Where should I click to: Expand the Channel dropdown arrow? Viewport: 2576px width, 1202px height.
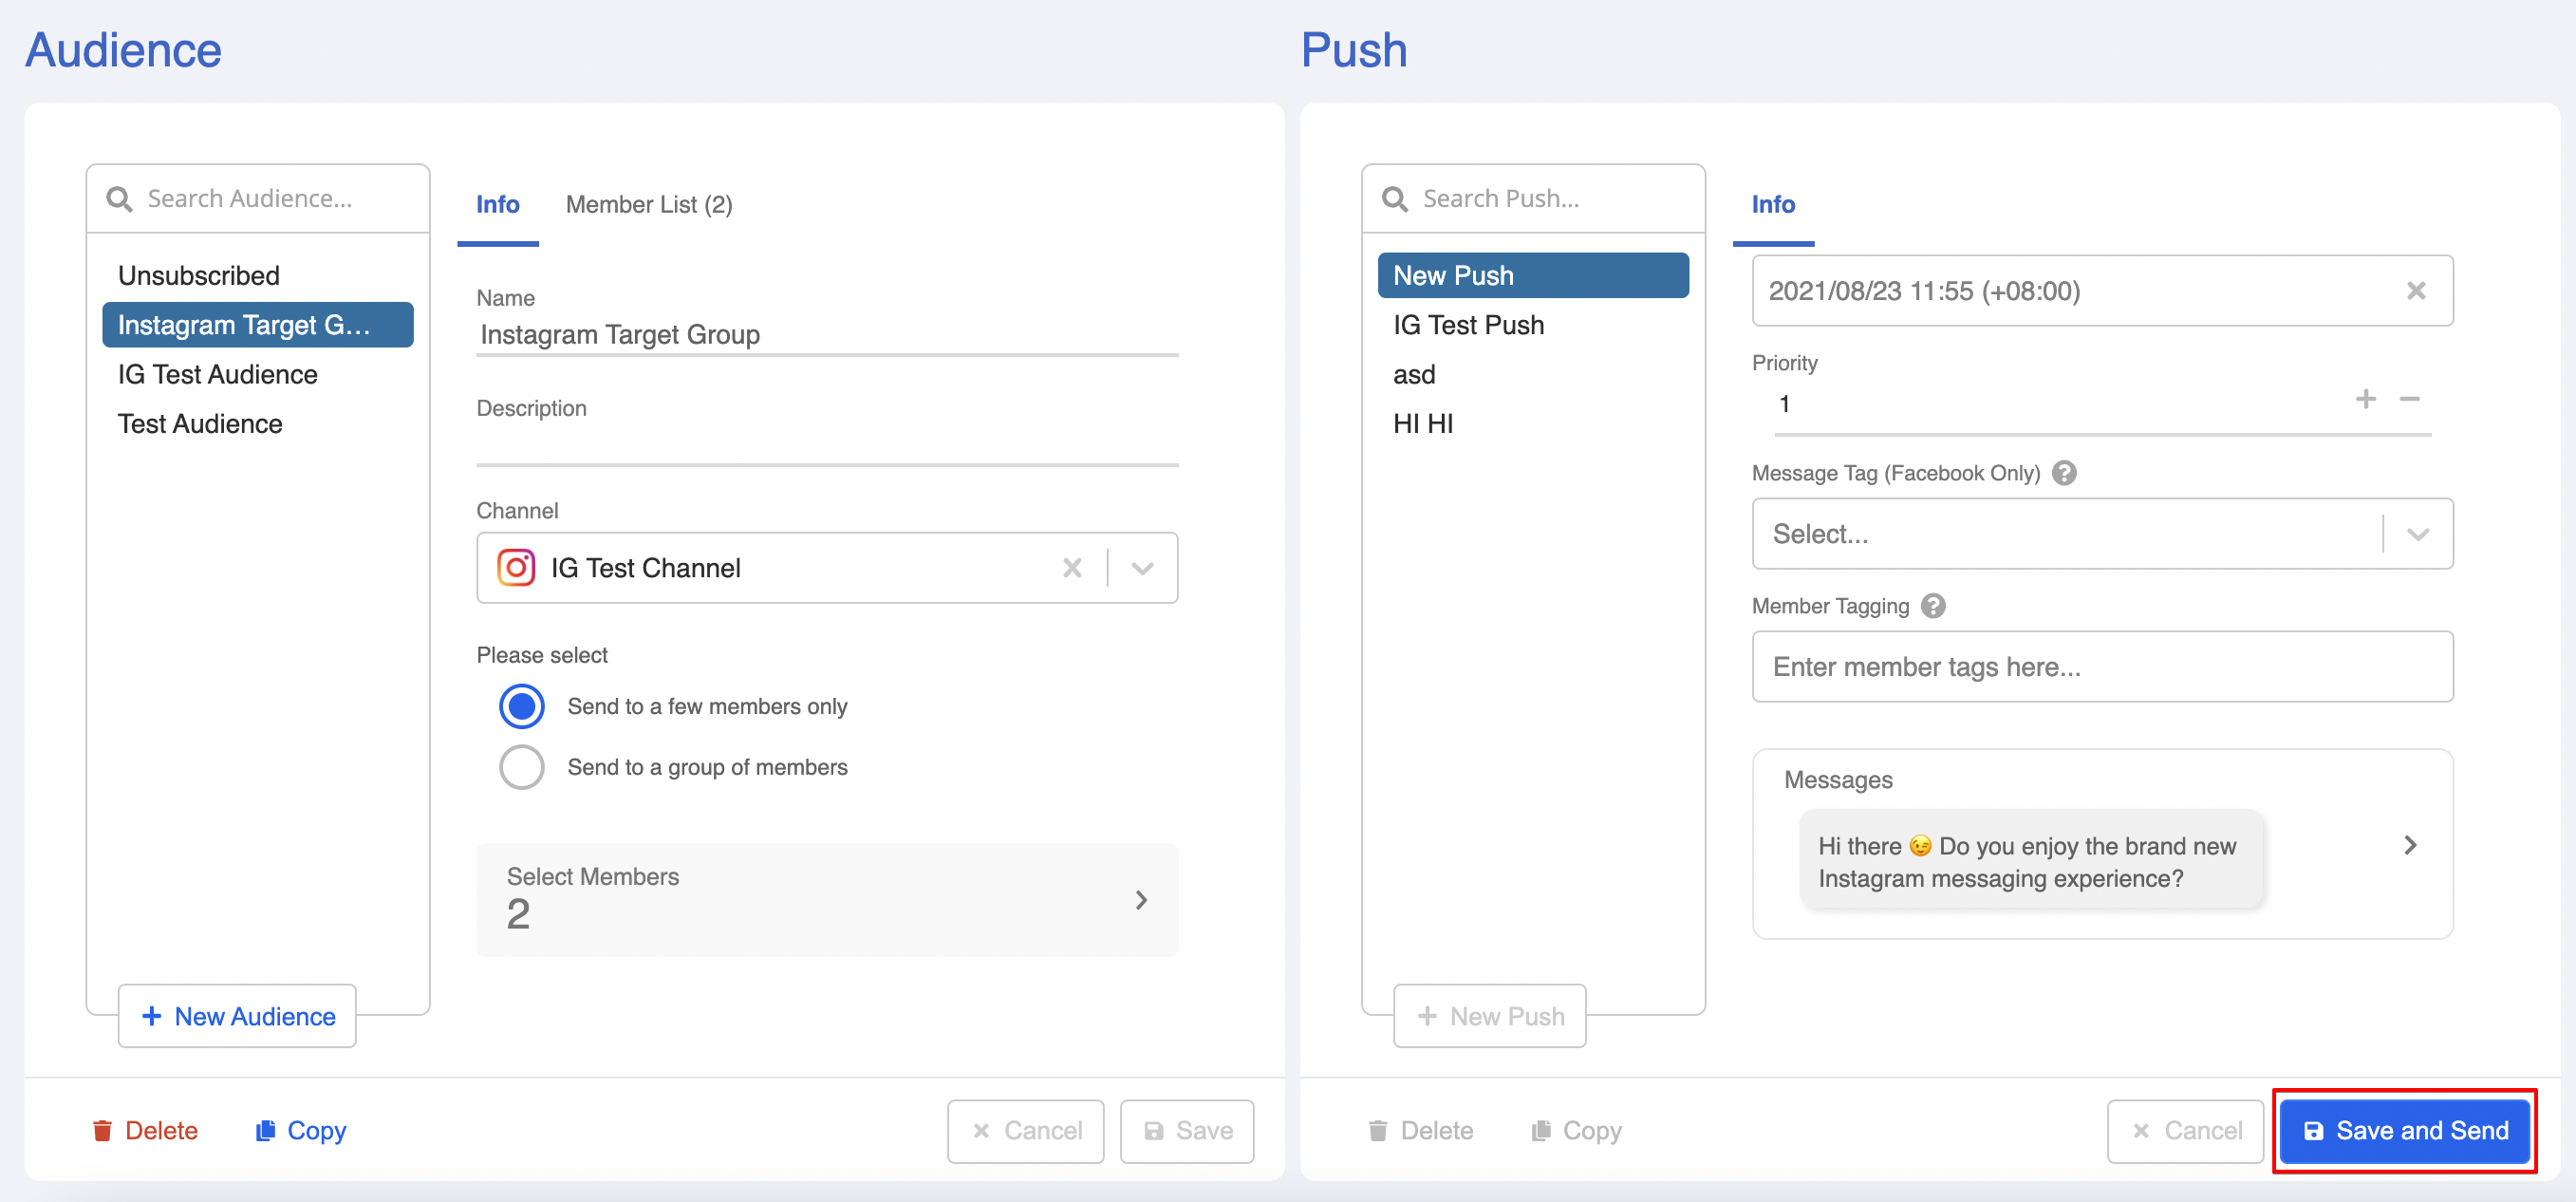tap(1142, 568)
